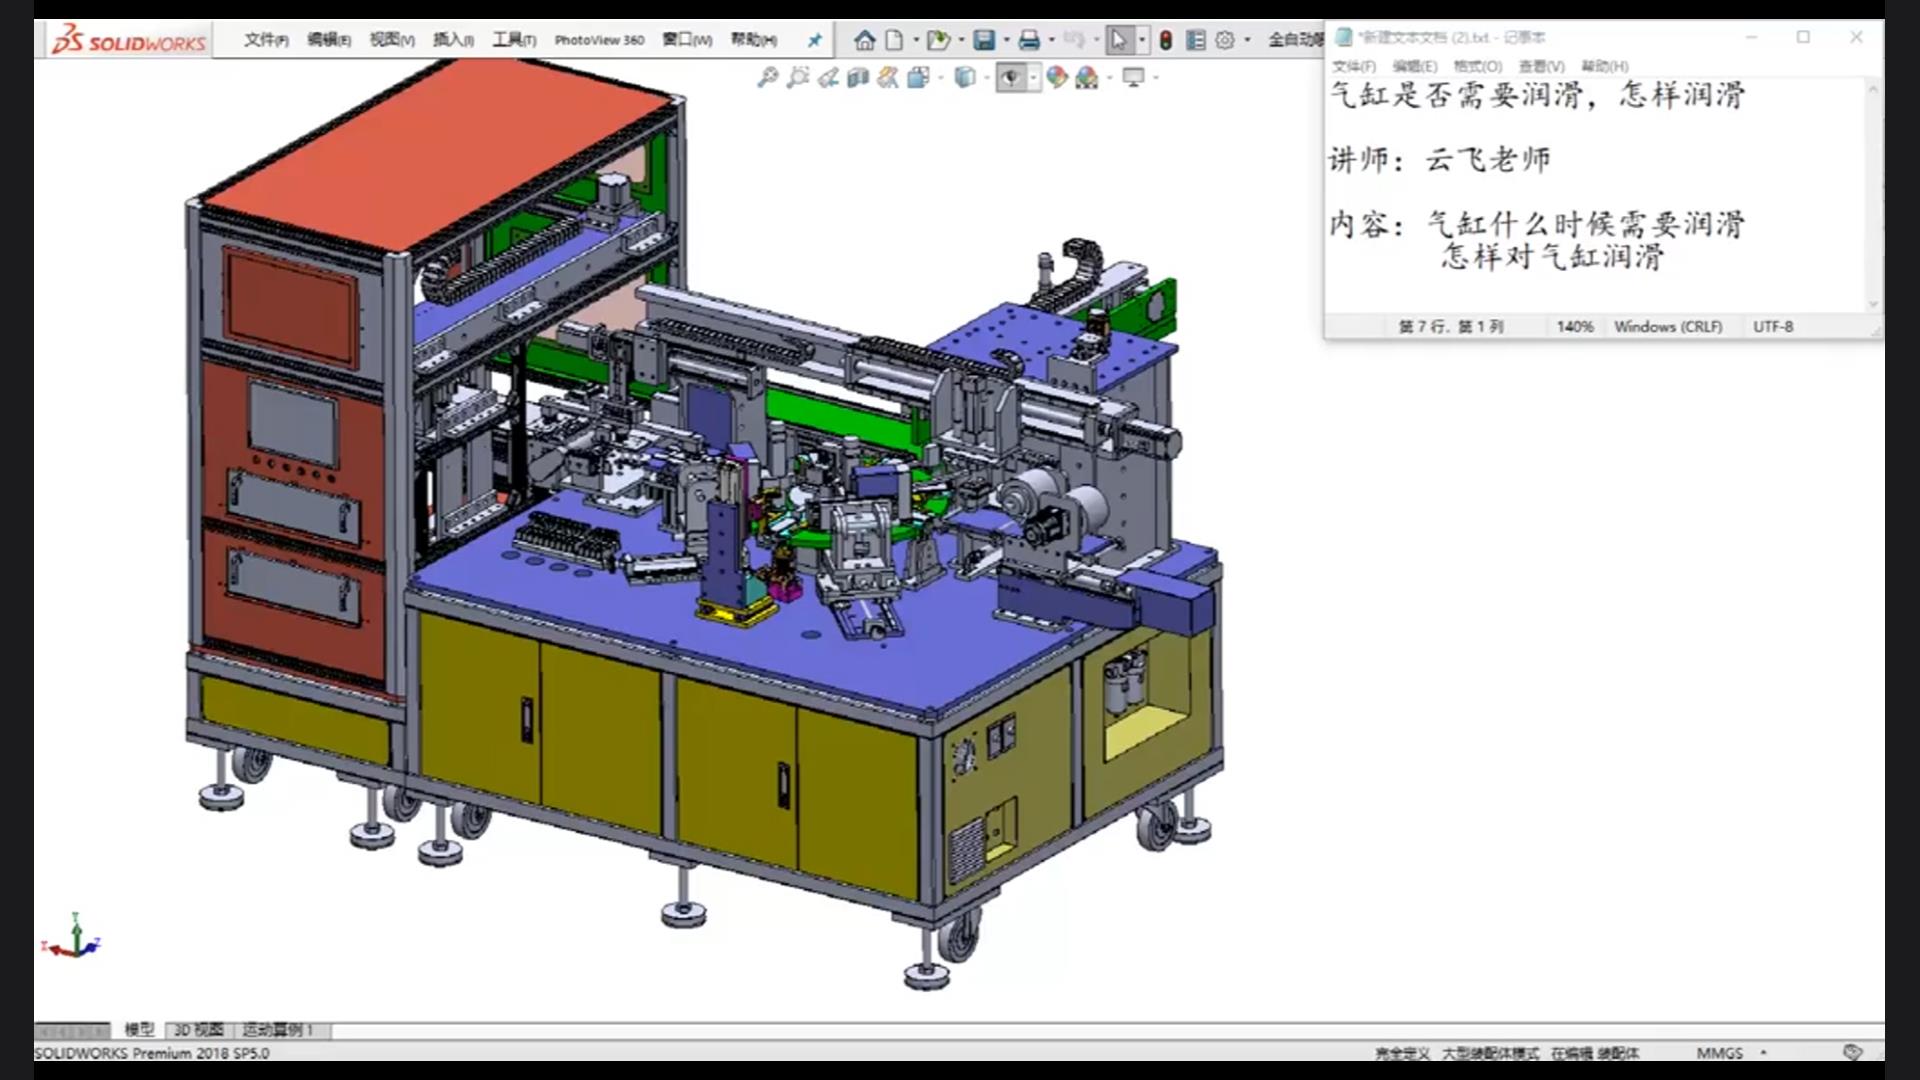Viewport: 1920px width, 1080px height.
Task: Print the document
Action: 1029,40
